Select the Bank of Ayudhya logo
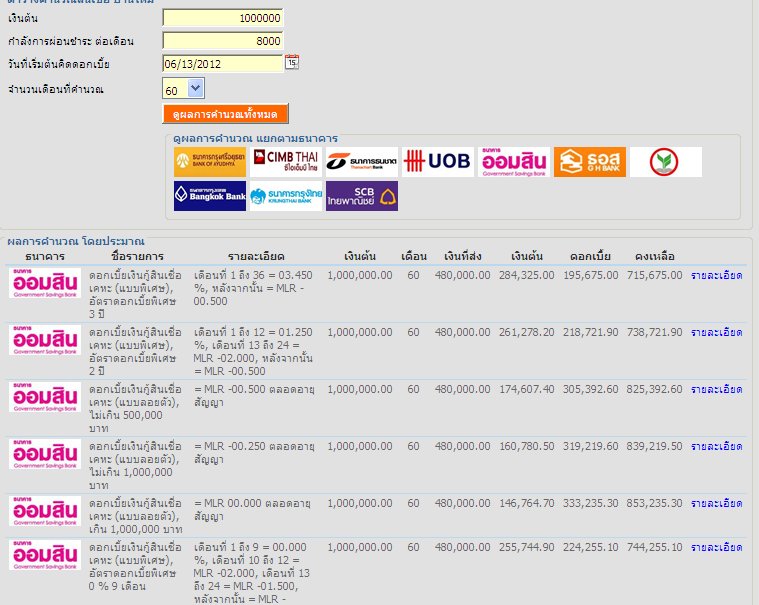 pos(210,162)
